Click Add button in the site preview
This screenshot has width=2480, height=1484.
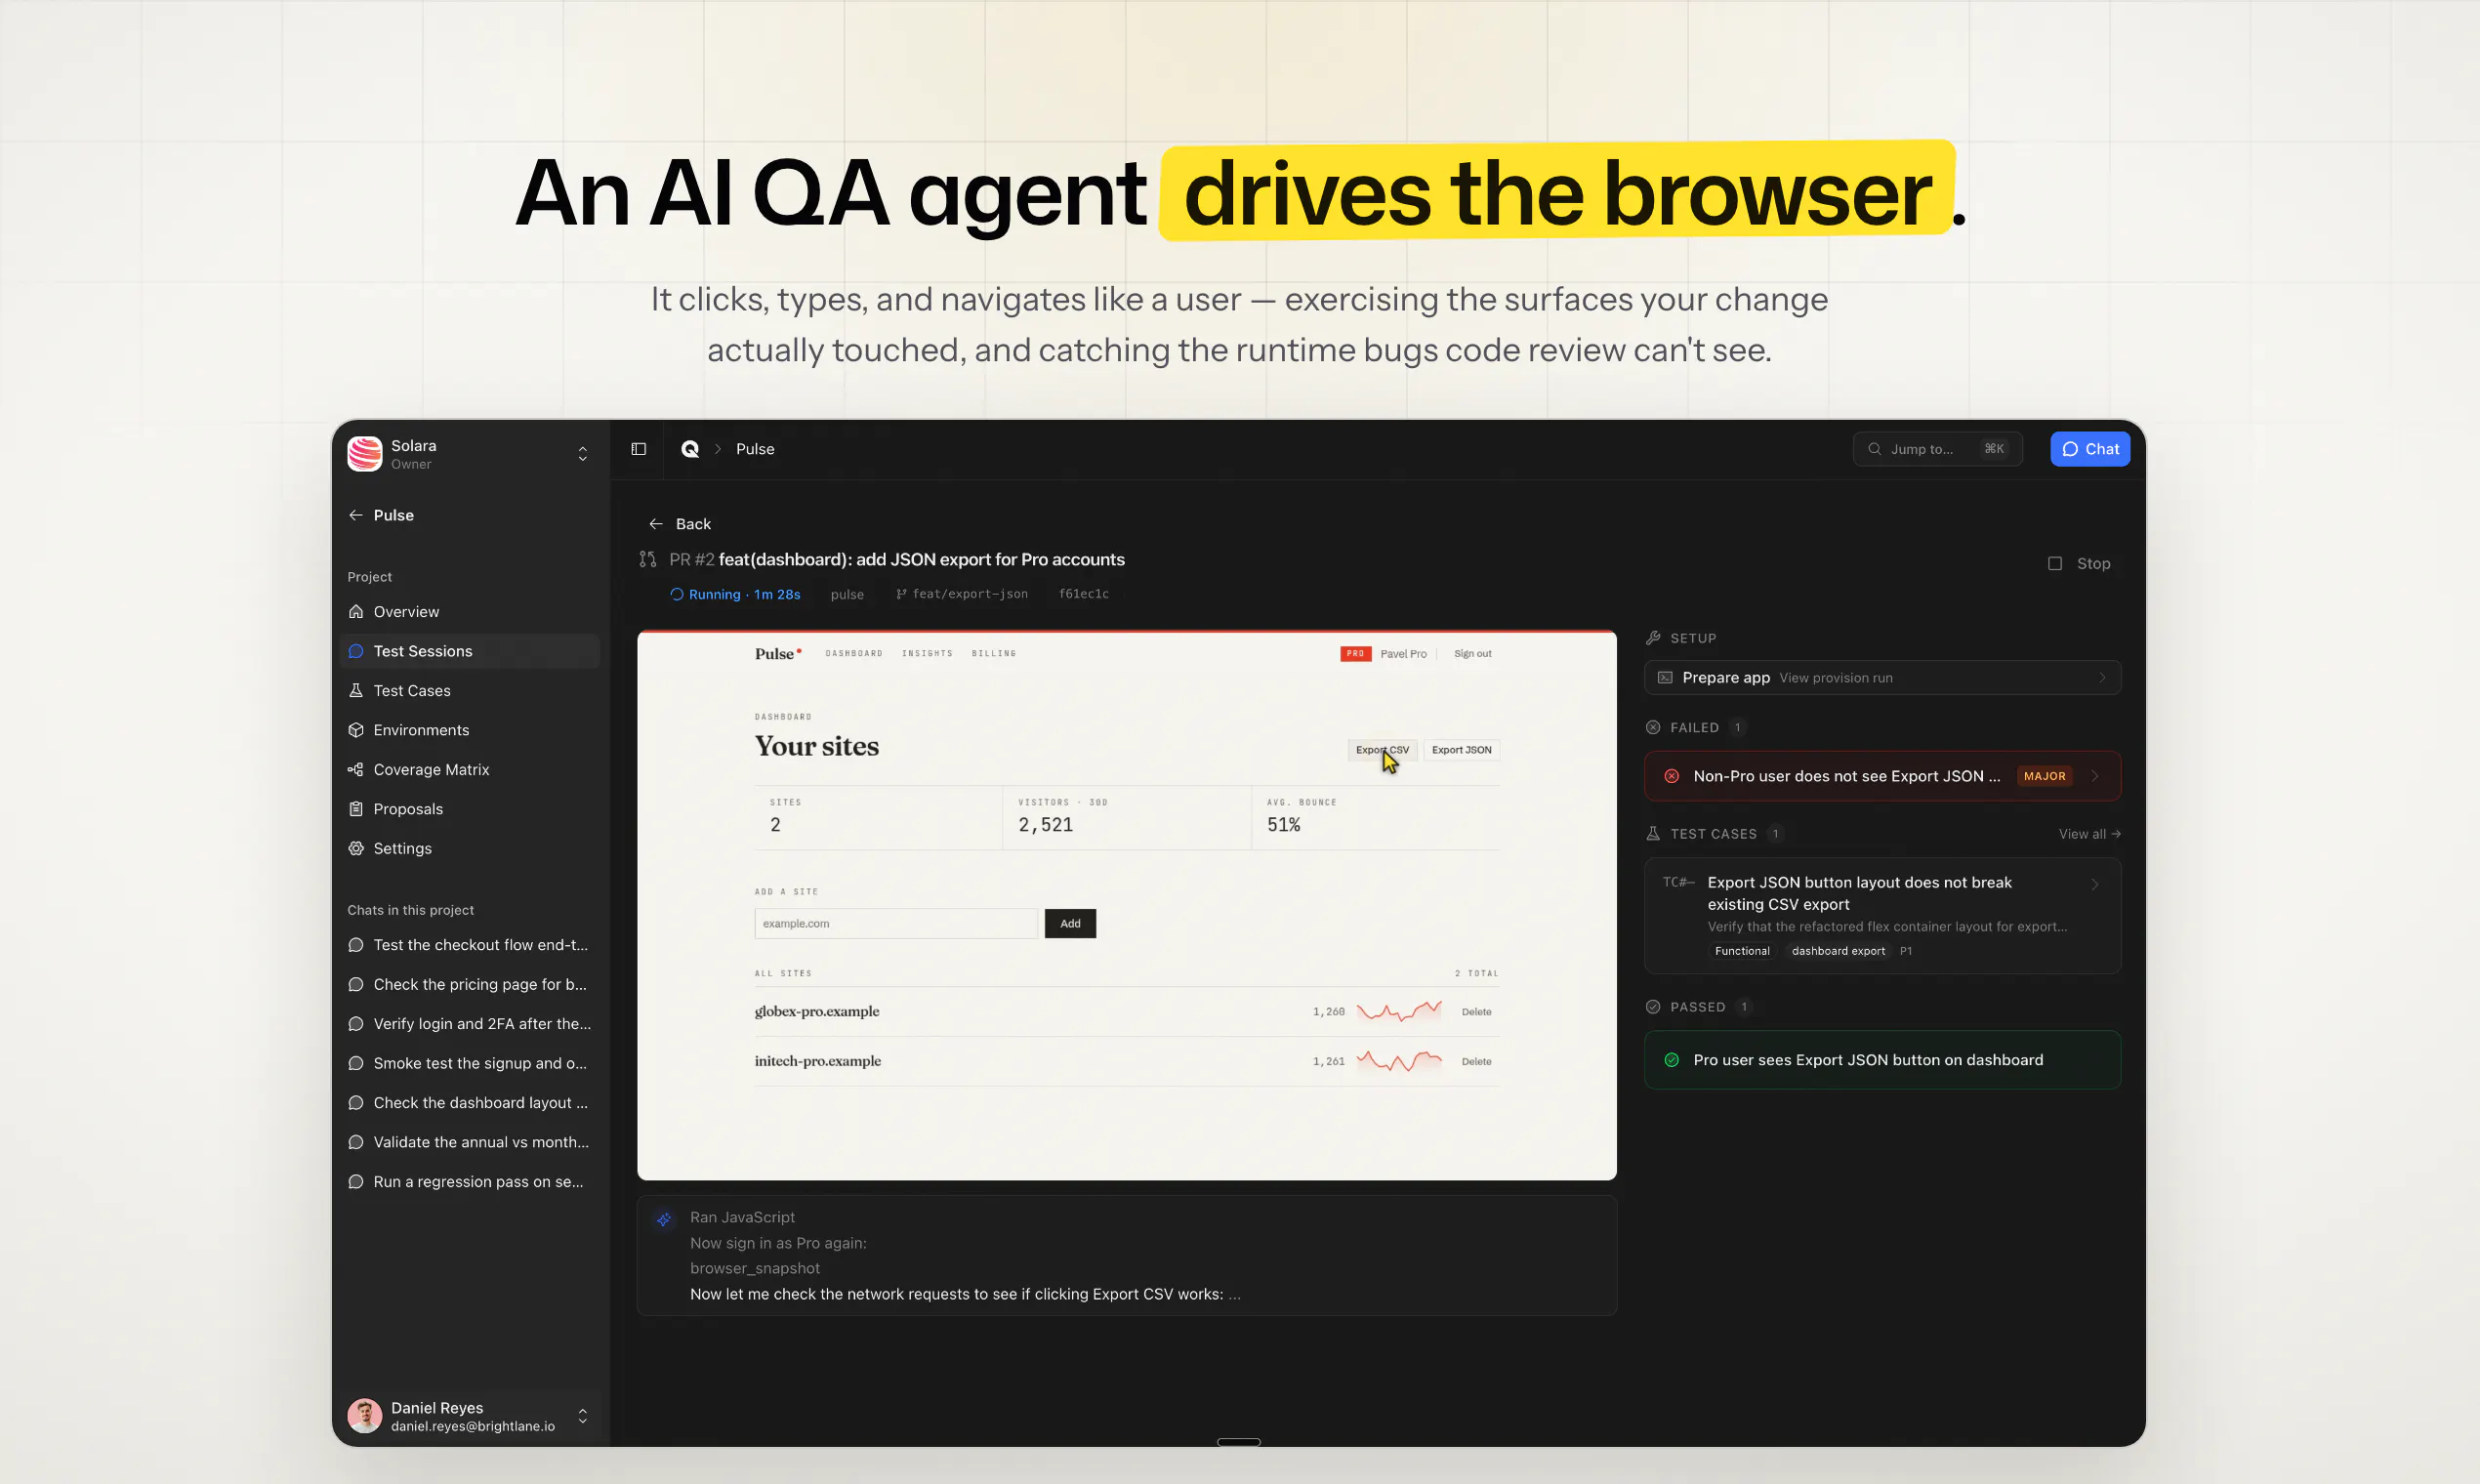[1070, 923]
